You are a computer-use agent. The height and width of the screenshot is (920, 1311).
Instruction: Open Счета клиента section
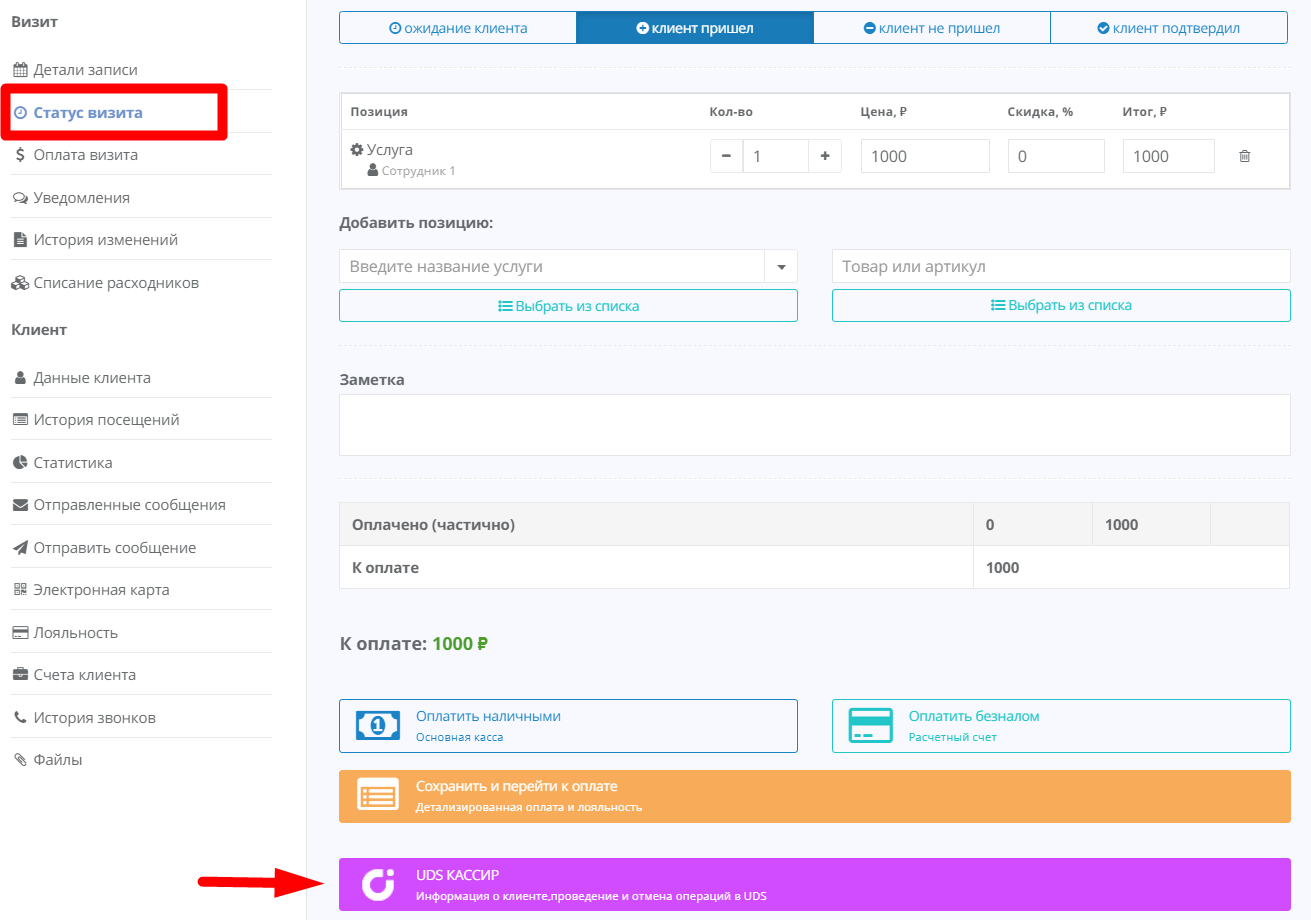point(84,675)
